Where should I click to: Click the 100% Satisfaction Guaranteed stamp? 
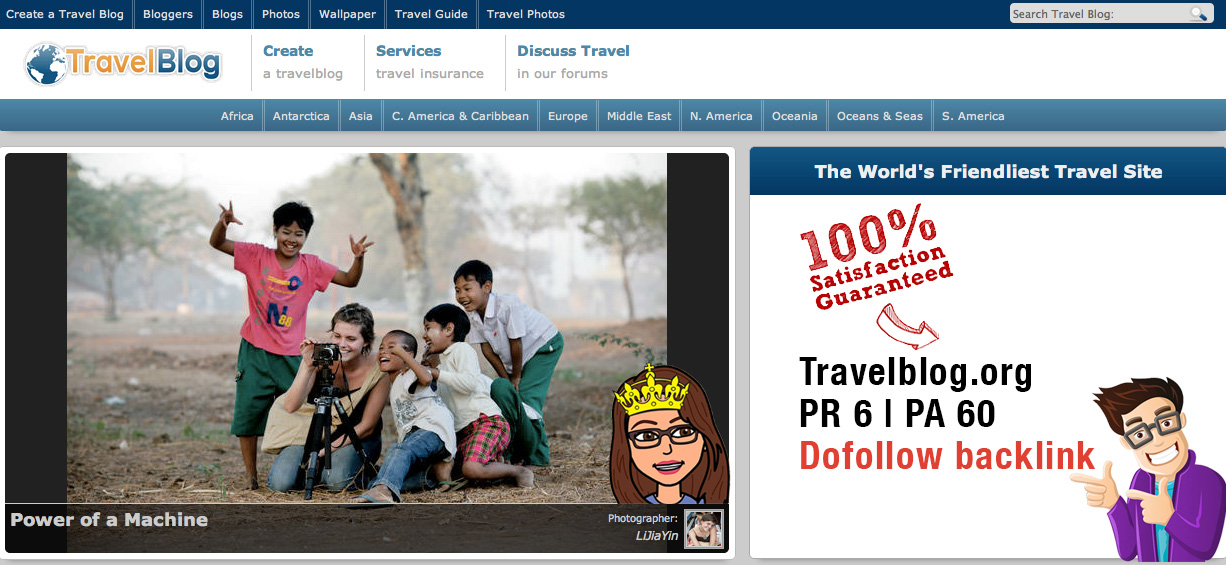pyautogui.click(x=874, y=259)
